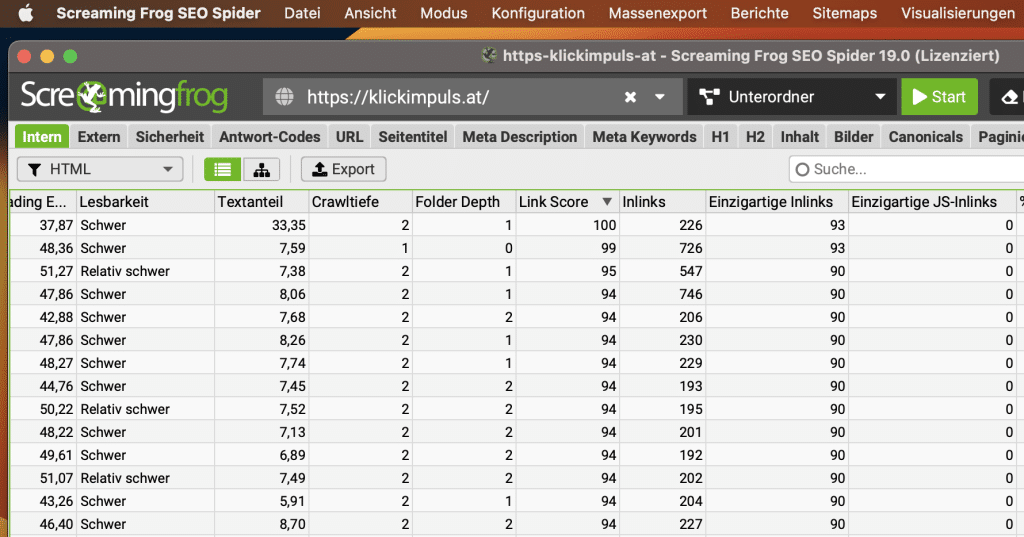Open the Sitemaps menu
The image size is (1024, 537).
(844, 13)
